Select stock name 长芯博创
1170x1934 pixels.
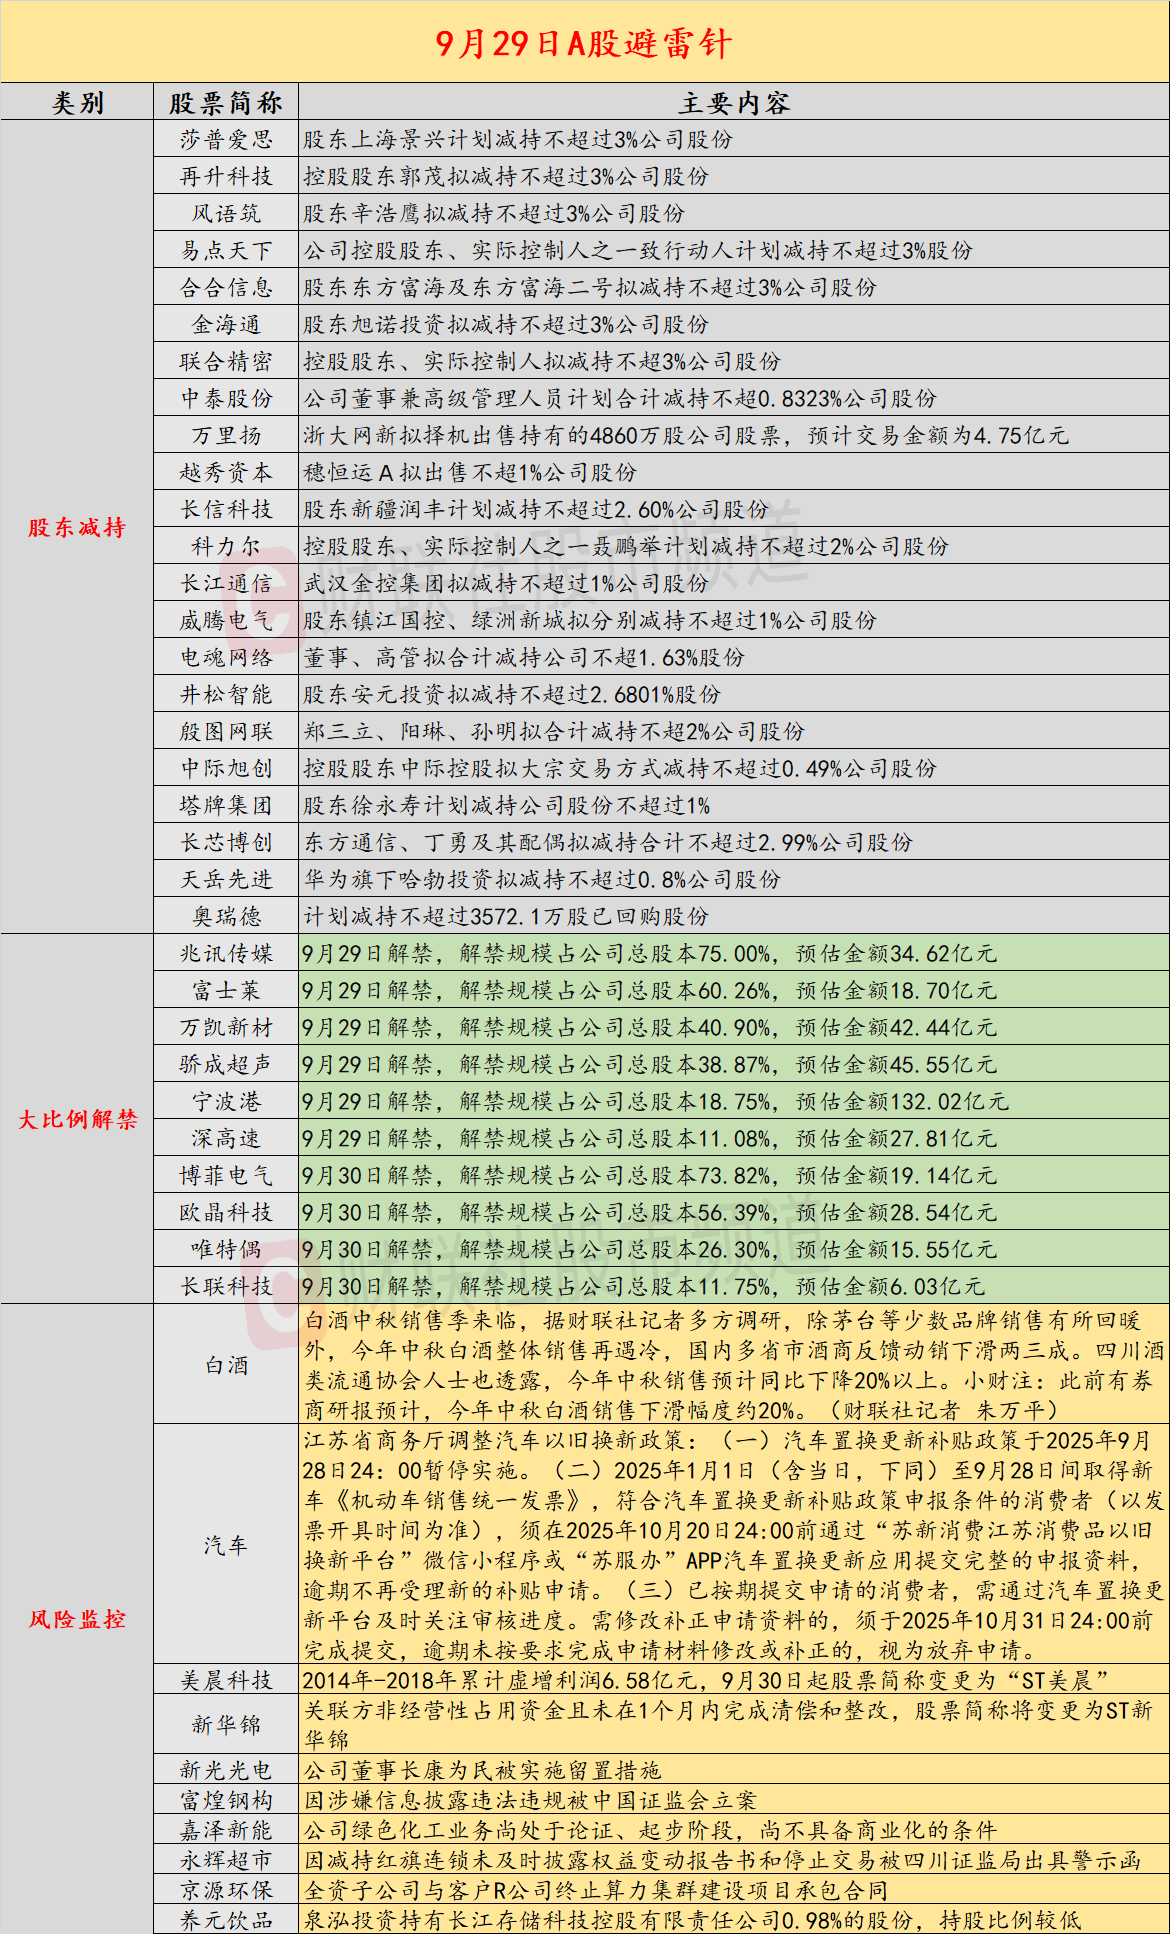pyautogui.click(x=226, y=842)
